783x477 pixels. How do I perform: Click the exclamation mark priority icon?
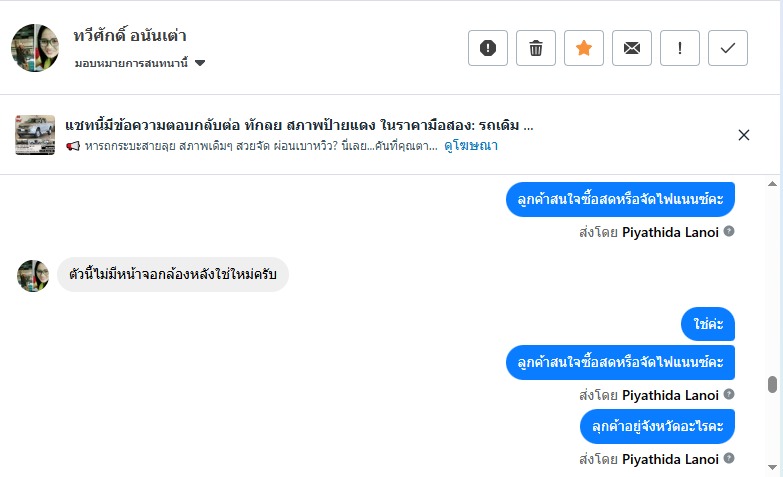point(680,48)
